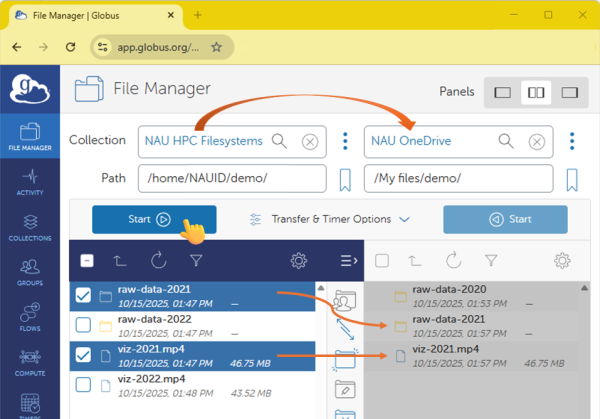The height and width of the screenshot is (419, 600).
Task: Select File Manager in the sidebar
Action: click(x=29, y=137)
